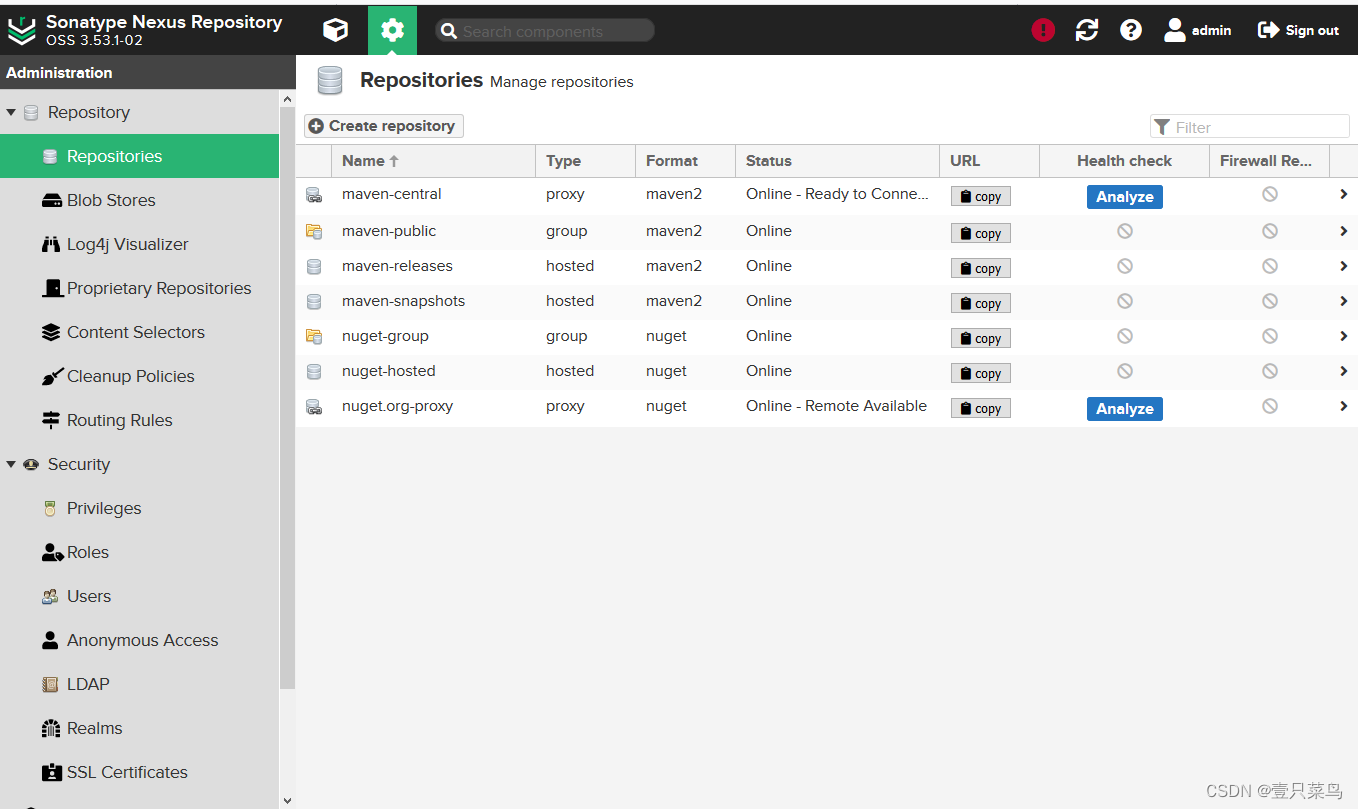
Task: Open details chevron for maven-snapshots row
Action: click(1344, 301)
